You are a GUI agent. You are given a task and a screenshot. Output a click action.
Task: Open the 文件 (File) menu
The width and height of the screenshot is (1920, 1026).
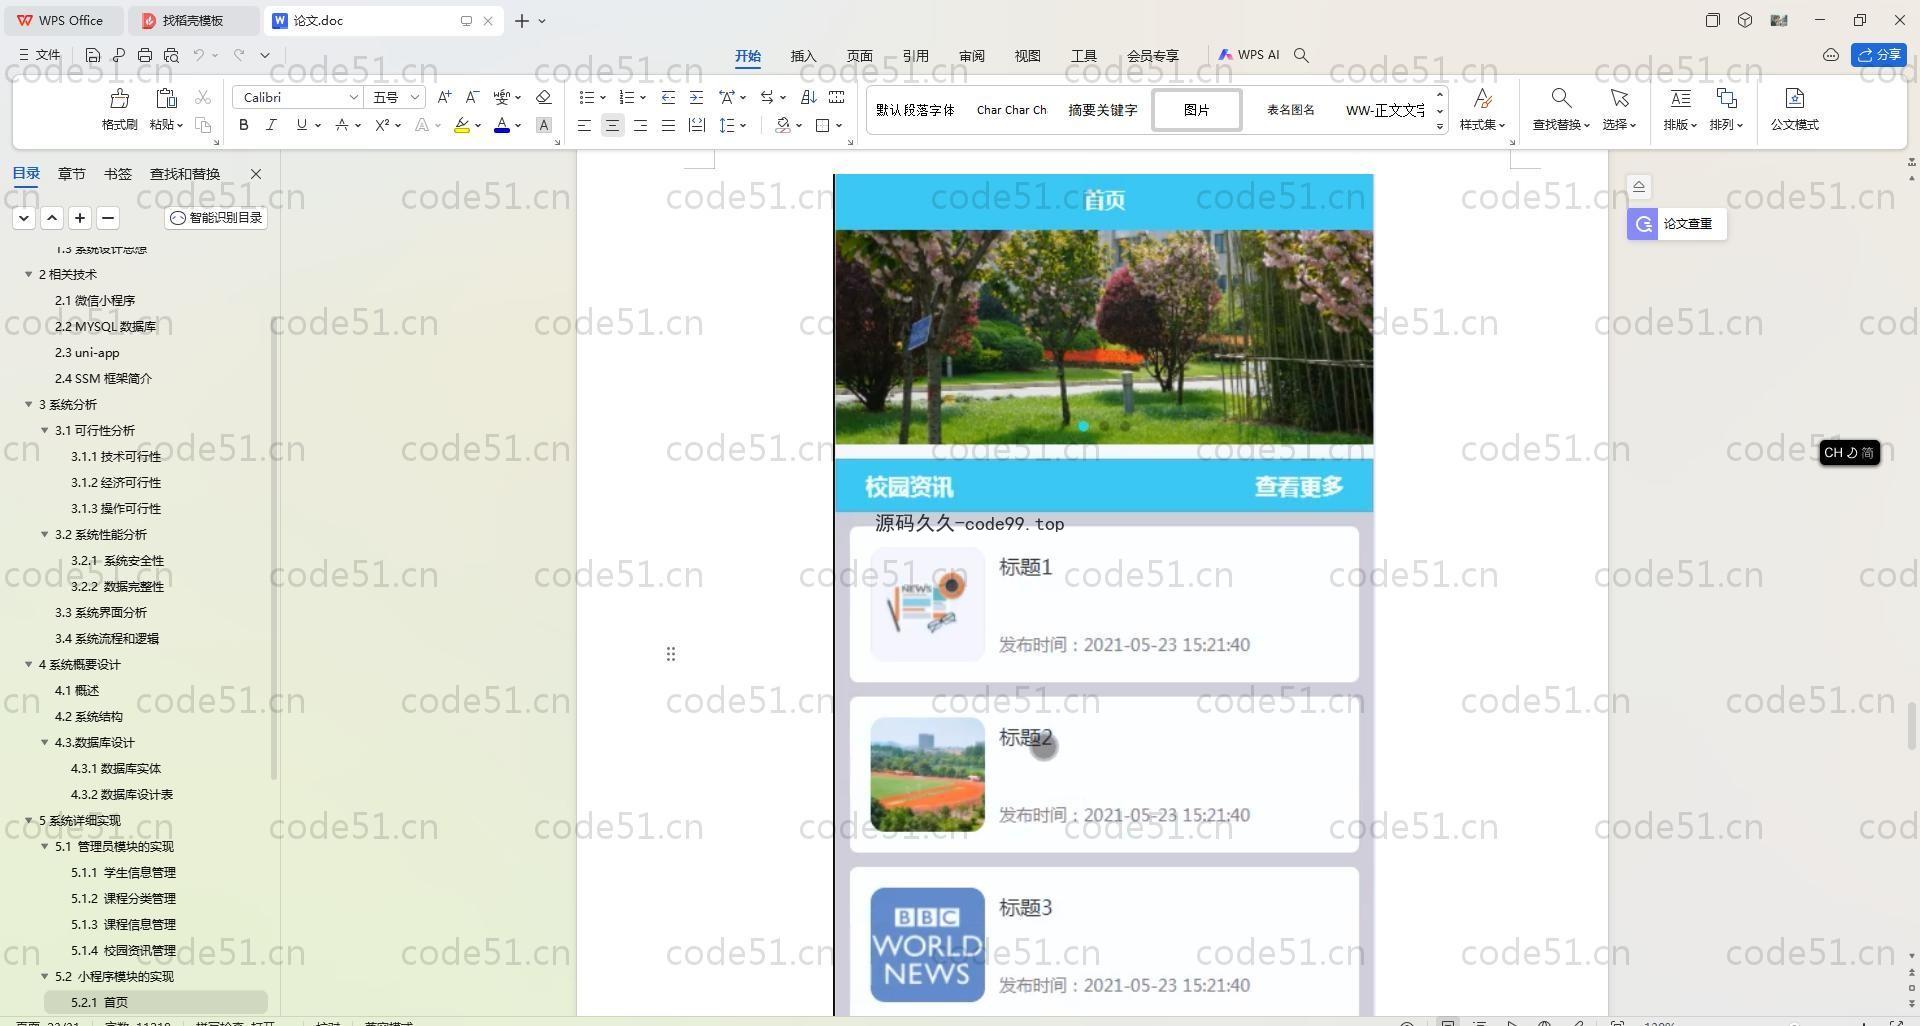click(x=40, y=55)
